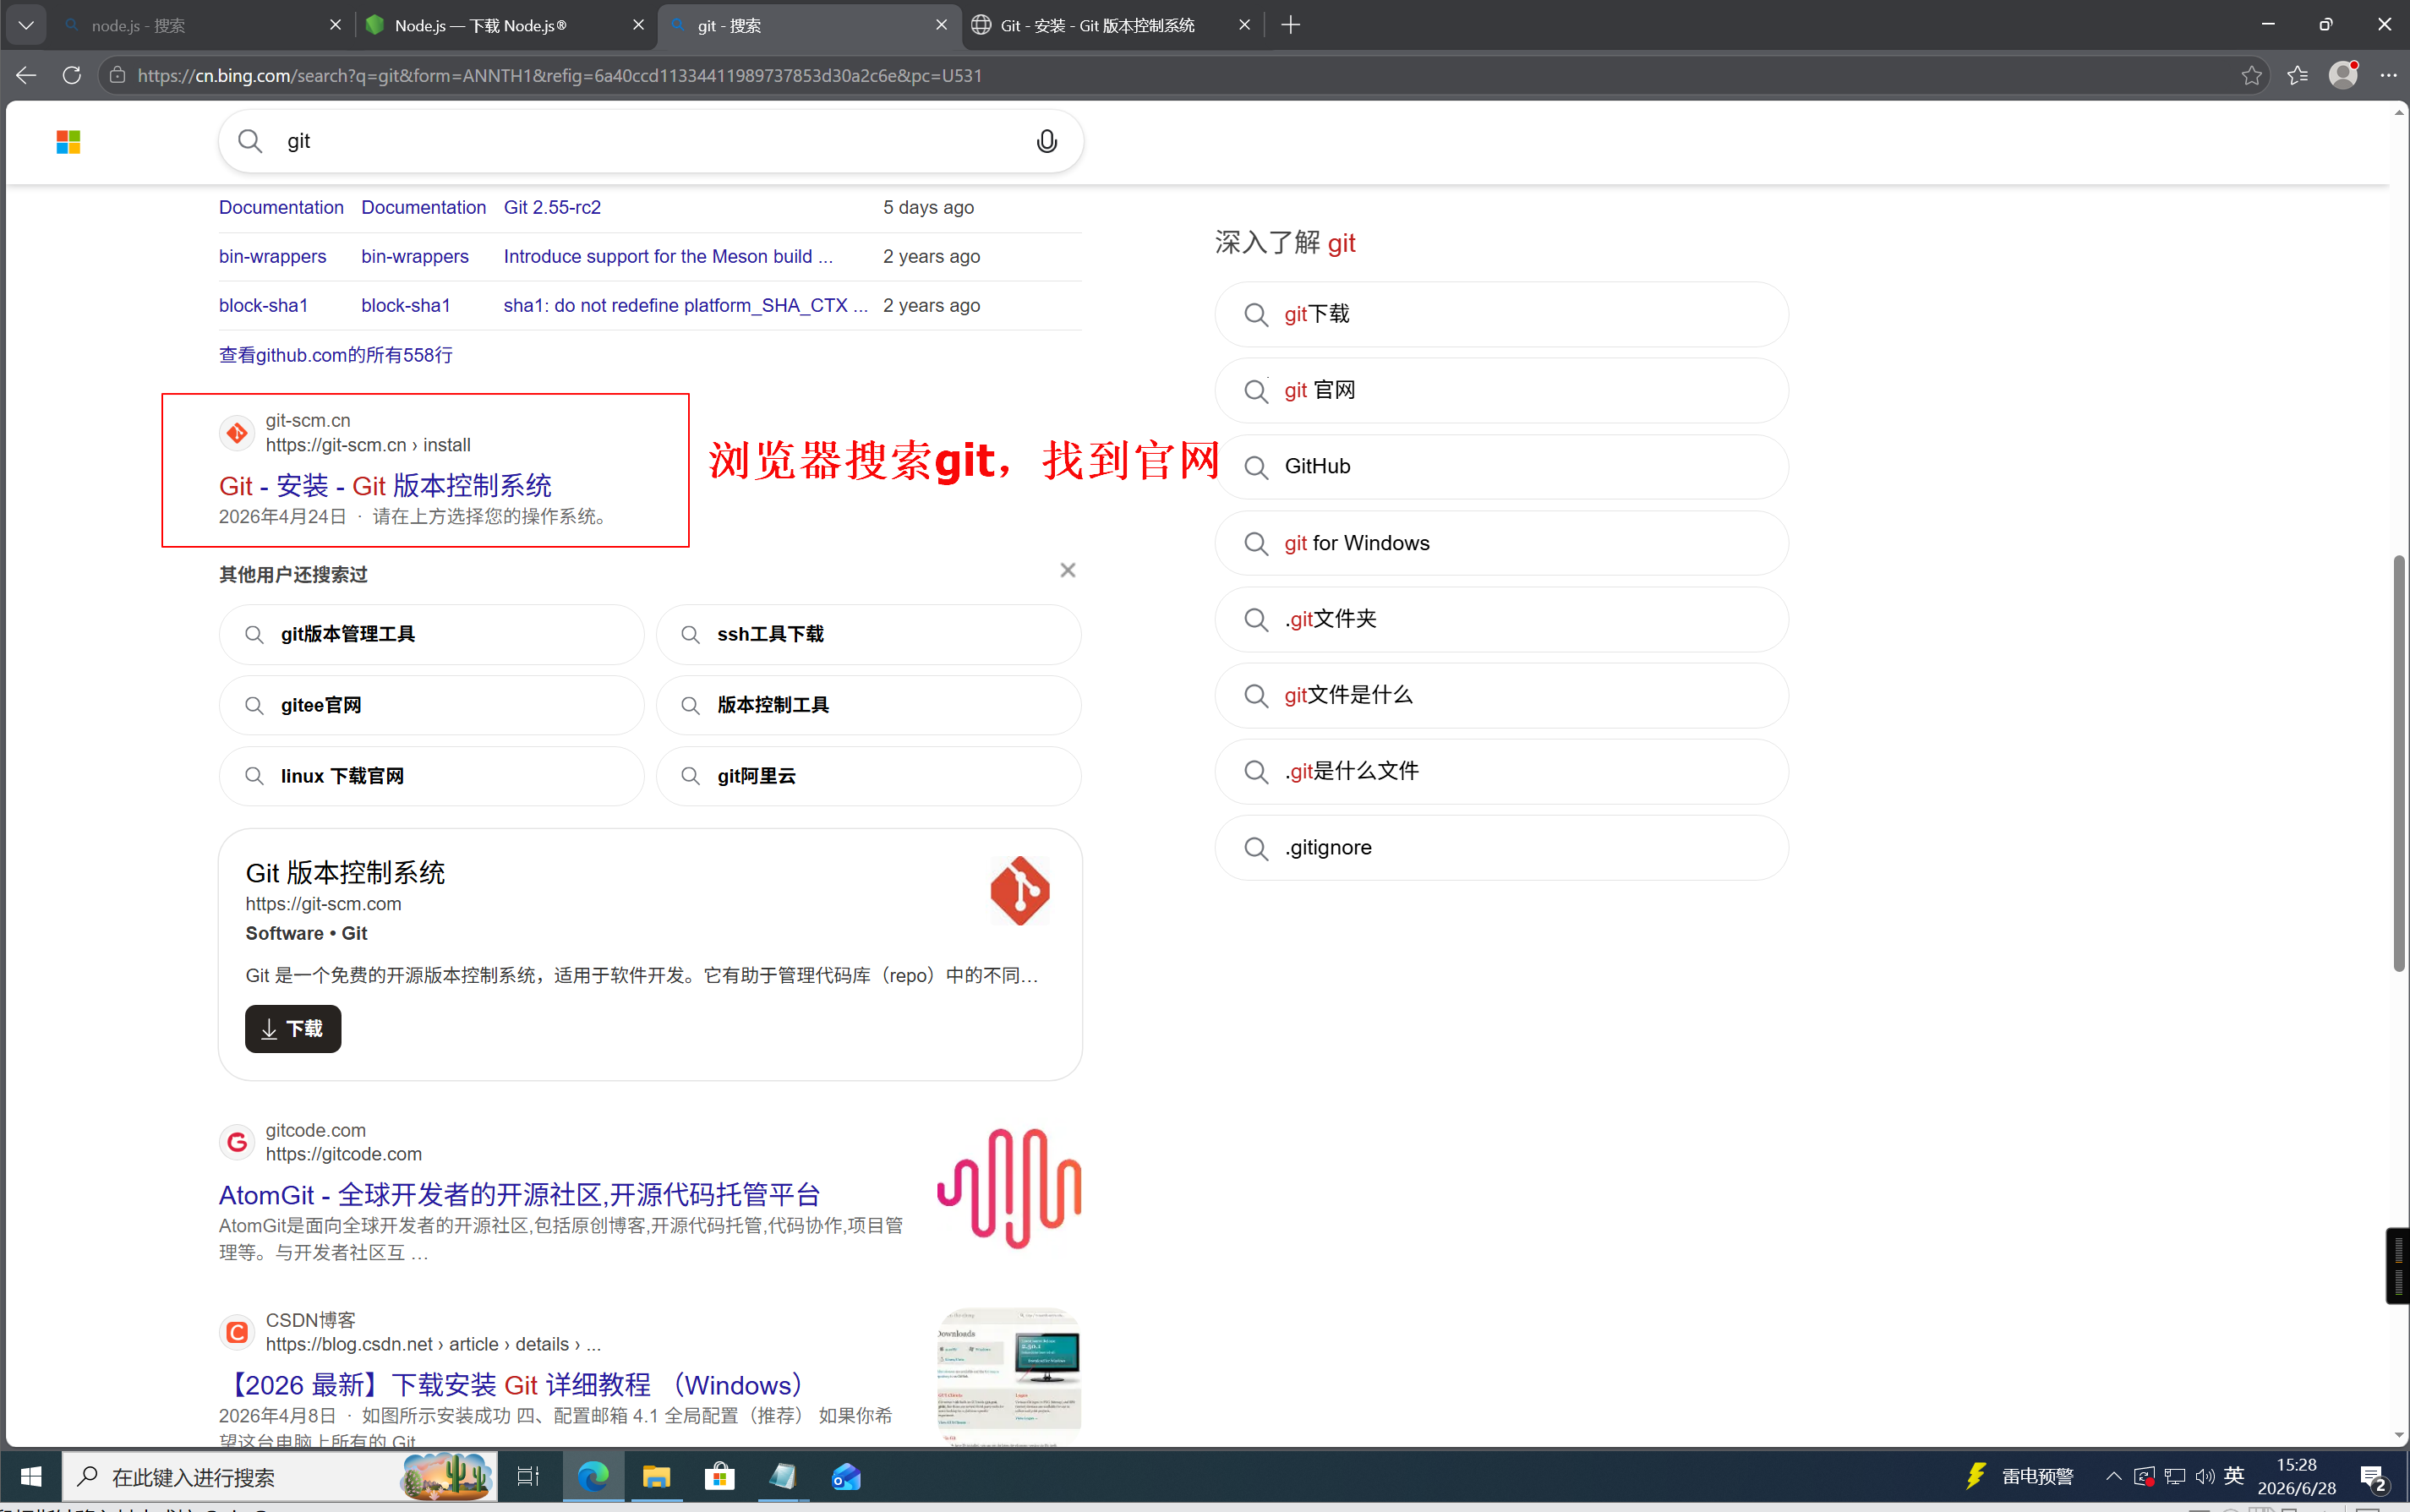Click the search magnifier in search box
Image resolution: width=2410 pixels, height=1512 pixels.
(x=250, y=141)
